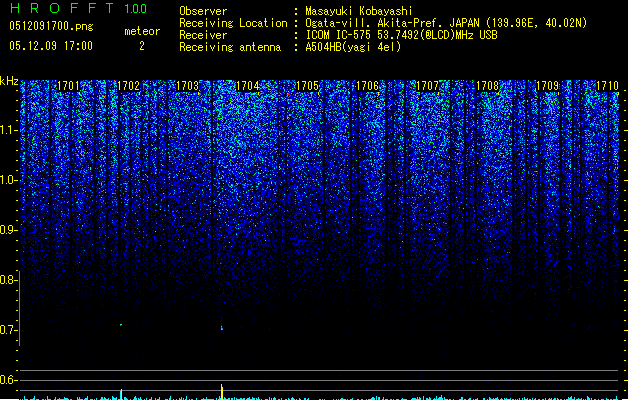Click the 1709 time marker
This screenshot has height=400, width=629.
tap(548, 86)
